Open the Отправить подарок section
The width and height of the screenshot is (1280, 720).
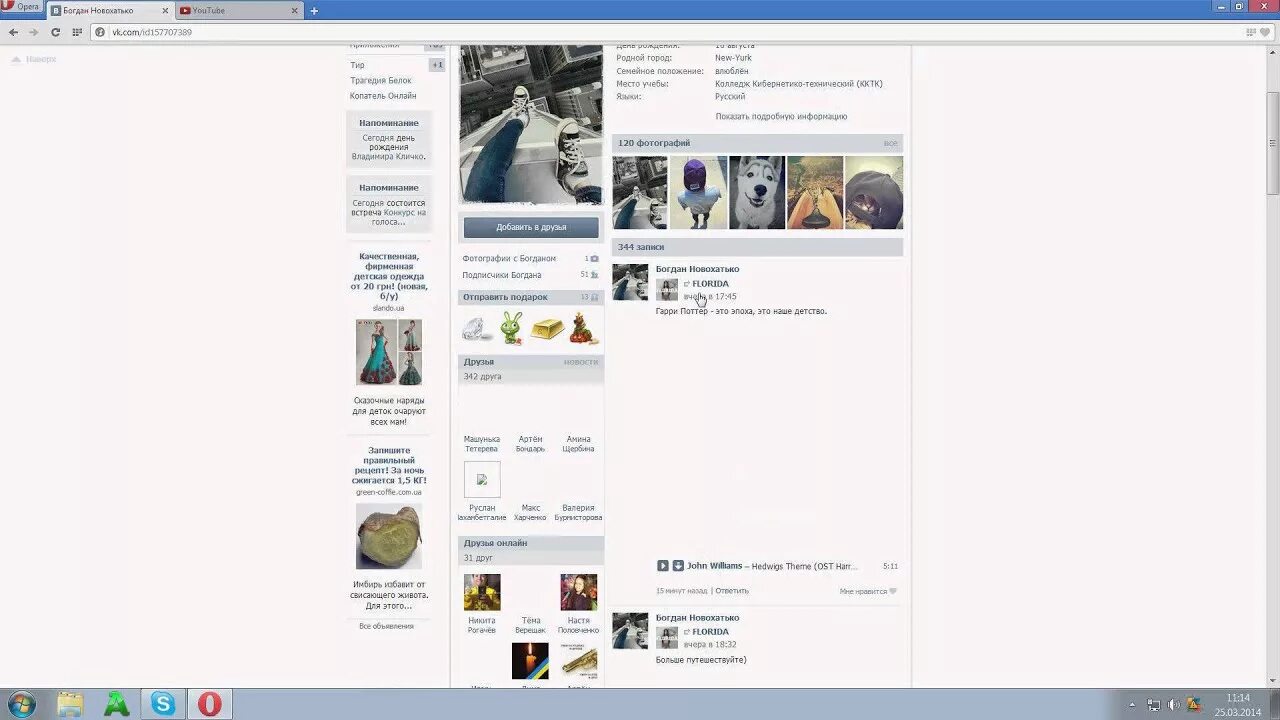click(531, 297)
